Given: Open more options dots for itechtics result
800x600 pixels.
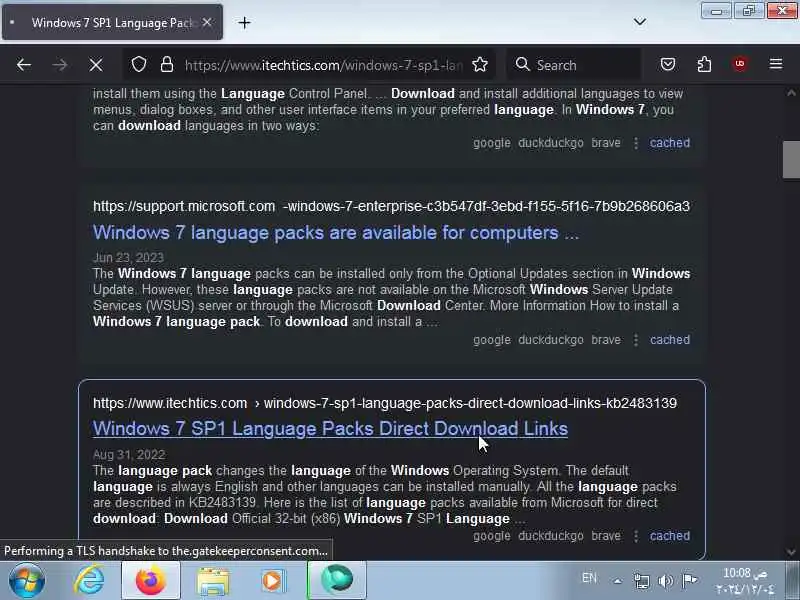Looking at the screenshot, I should pyautogui.click(x=636, y=536).
